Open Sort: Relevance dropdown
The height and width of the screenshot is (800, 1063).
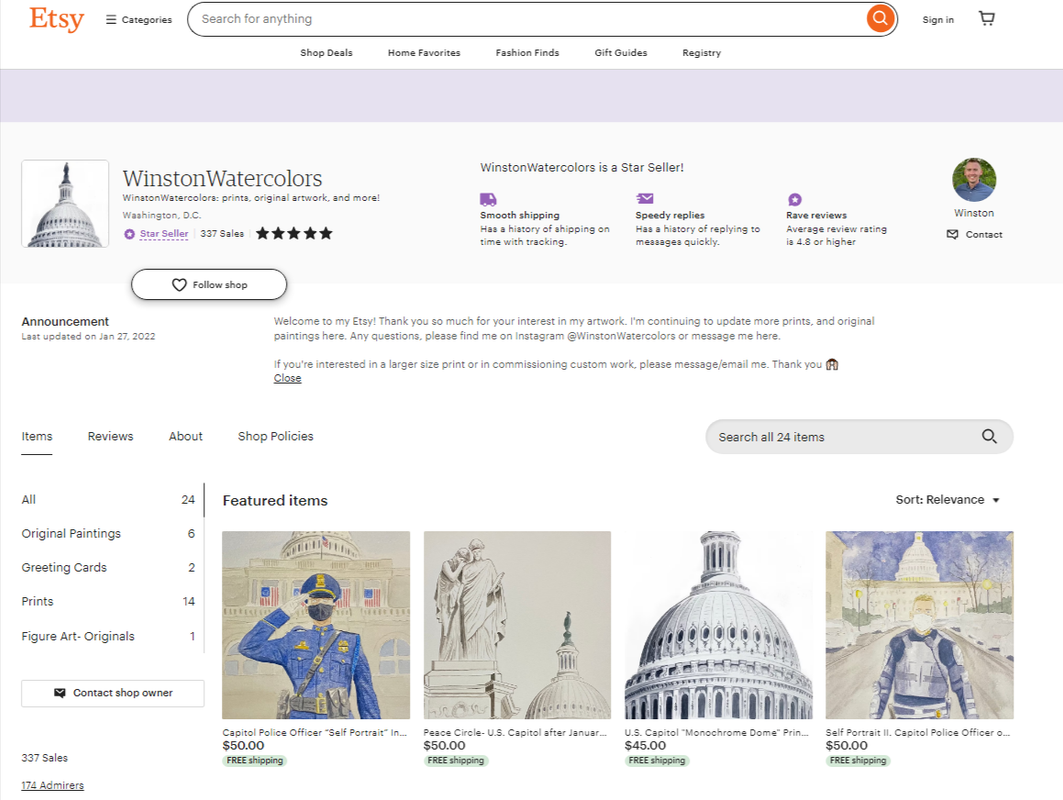(948, 500)
